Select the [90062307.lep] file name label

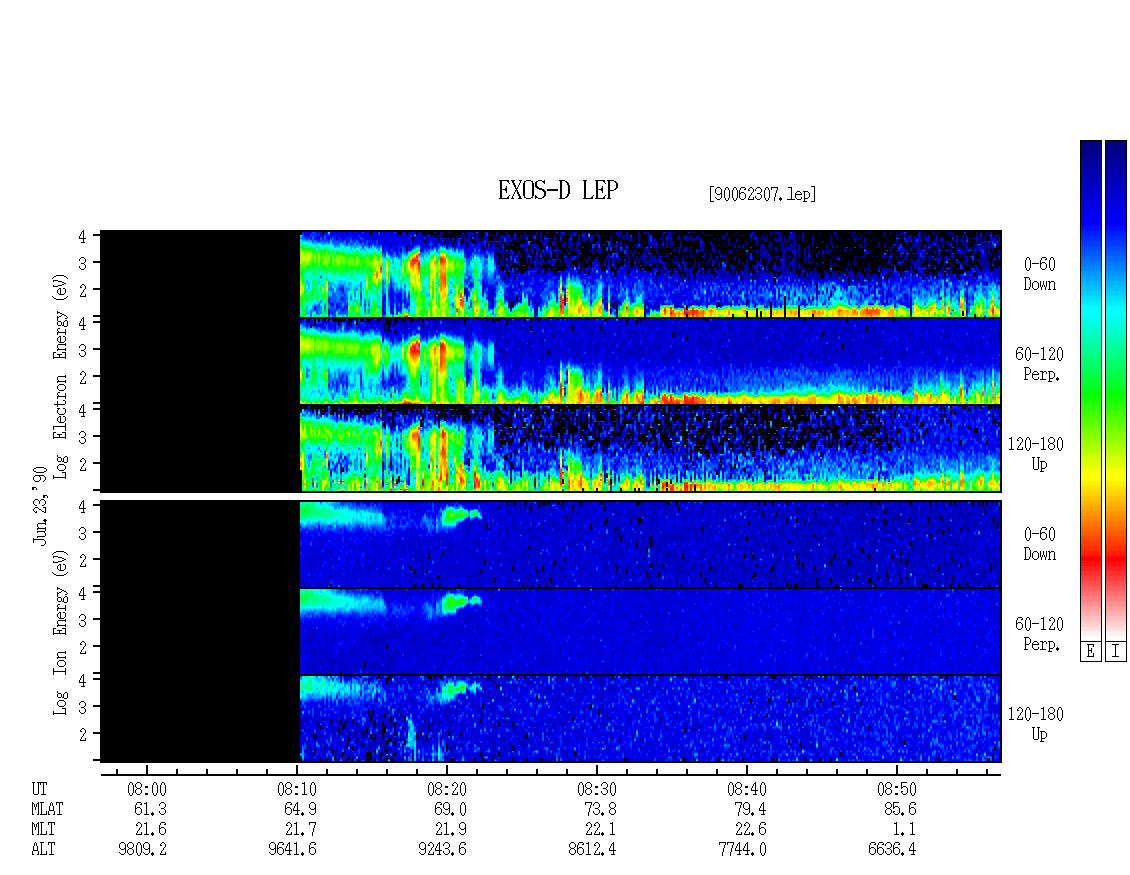pyautogui.click(x=762, y=194)
